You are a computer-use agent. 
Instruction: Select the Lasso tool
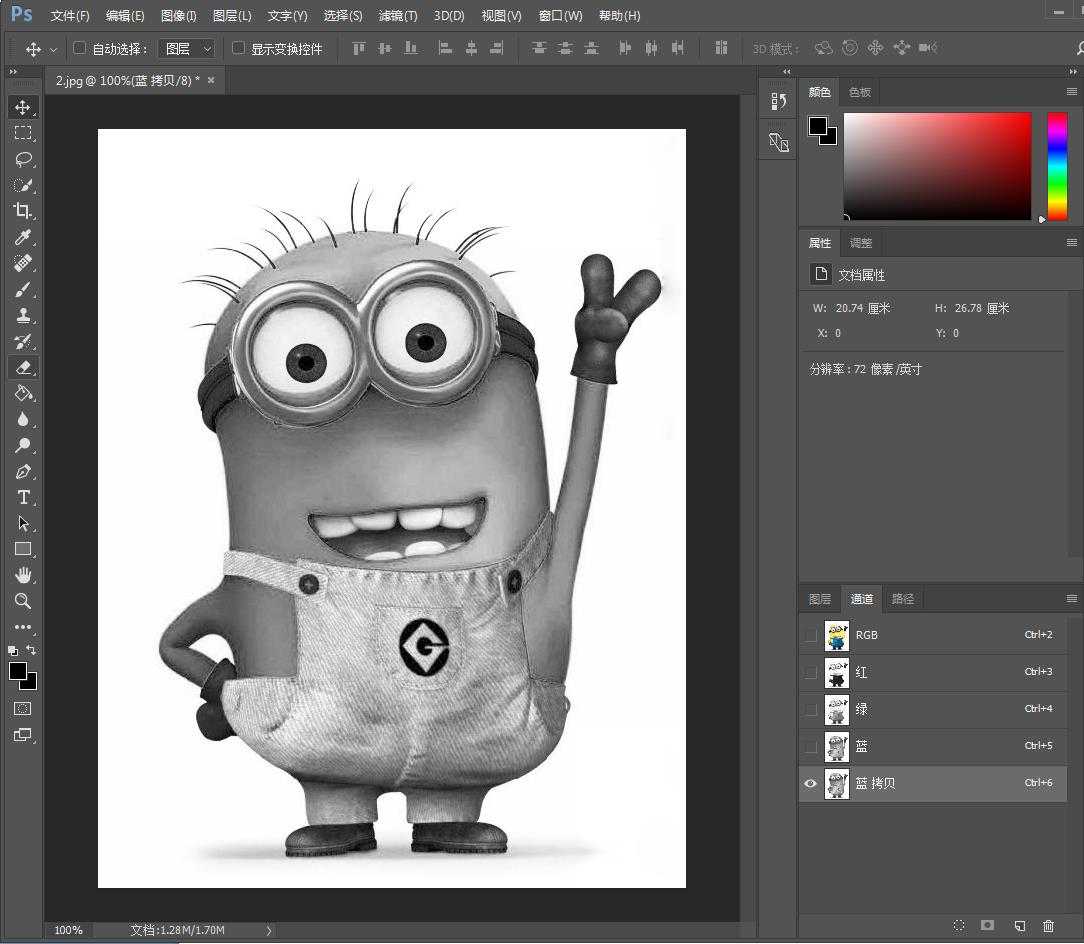tap(22, 159)
